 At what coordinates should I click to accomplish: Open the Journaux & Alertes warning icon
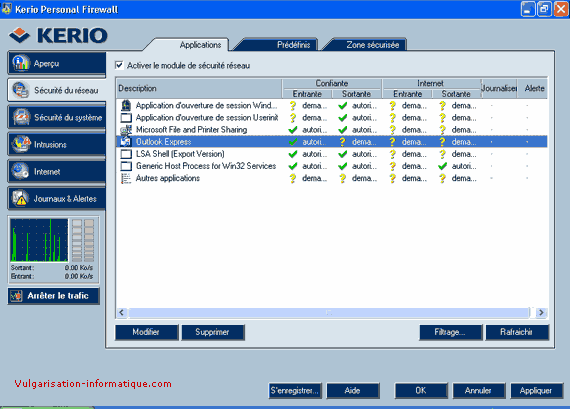coord(20,198)
